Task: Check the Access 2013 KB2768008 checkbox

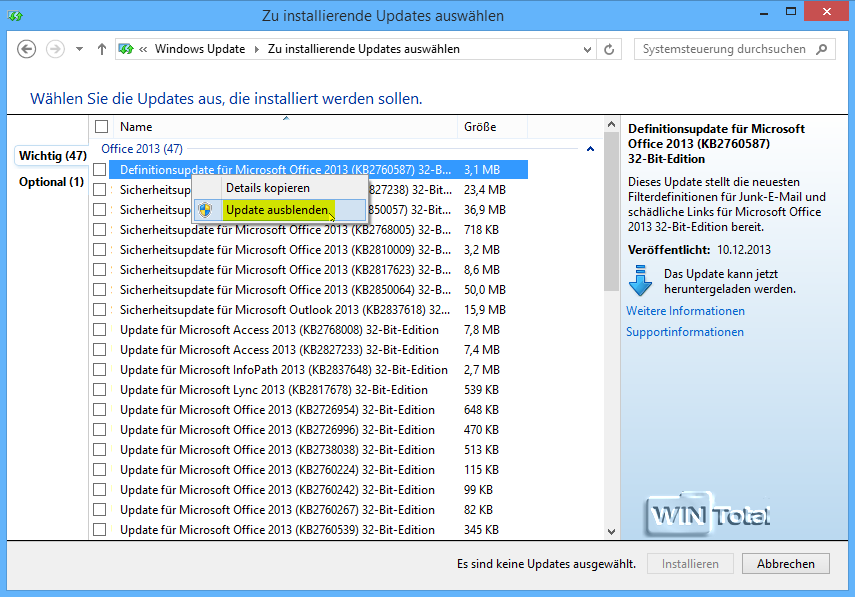Action: 99,330
